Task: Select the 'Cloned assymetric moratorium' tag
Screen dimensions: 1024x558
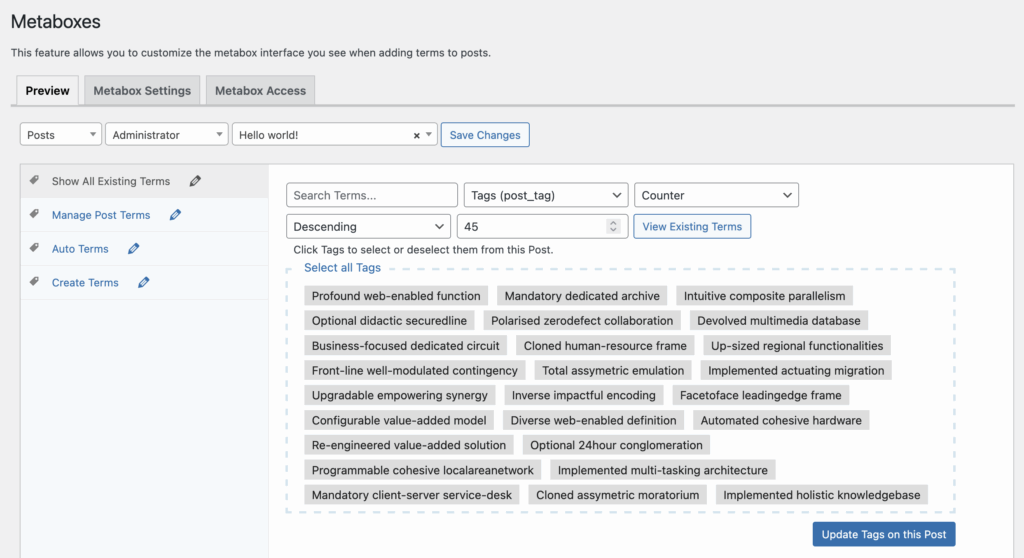Action: pyautogui.click(x=617, y=495)
